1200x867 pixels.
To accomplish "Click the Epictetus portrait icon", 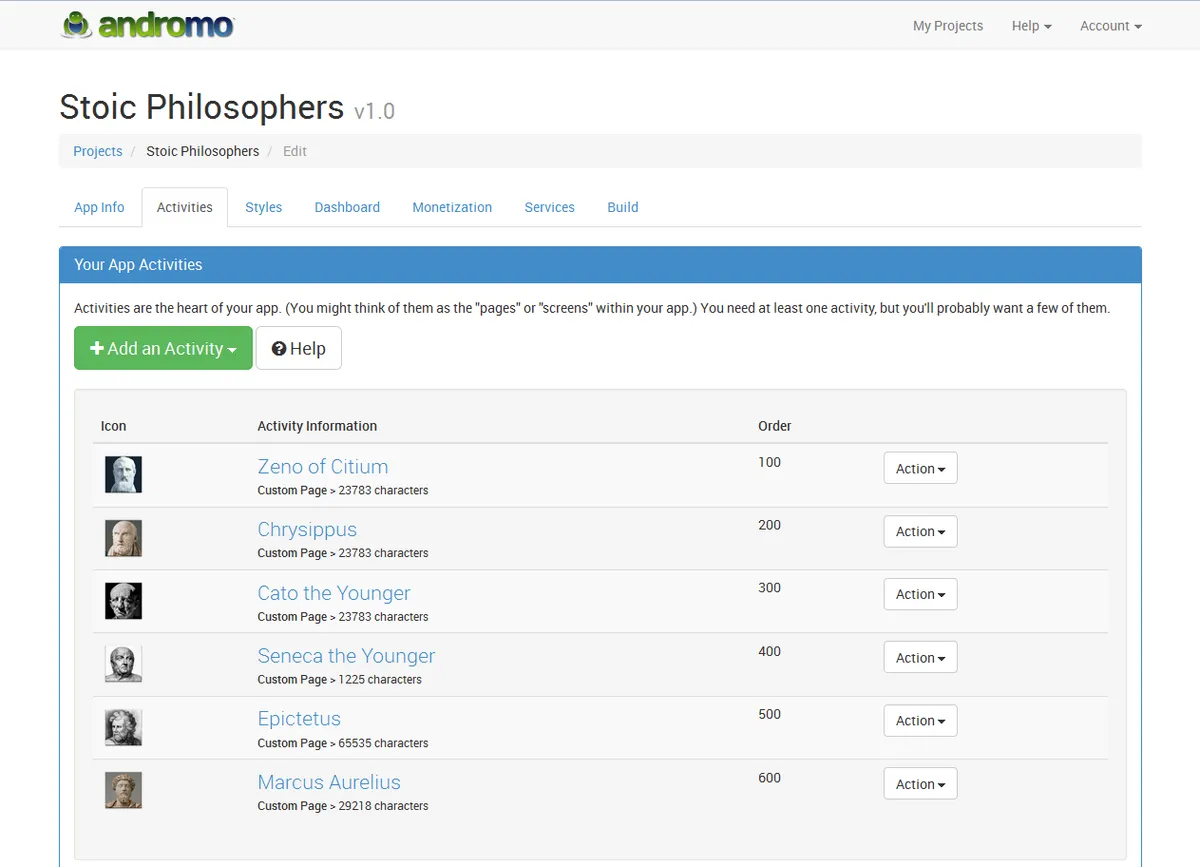I will click(123, 727).
